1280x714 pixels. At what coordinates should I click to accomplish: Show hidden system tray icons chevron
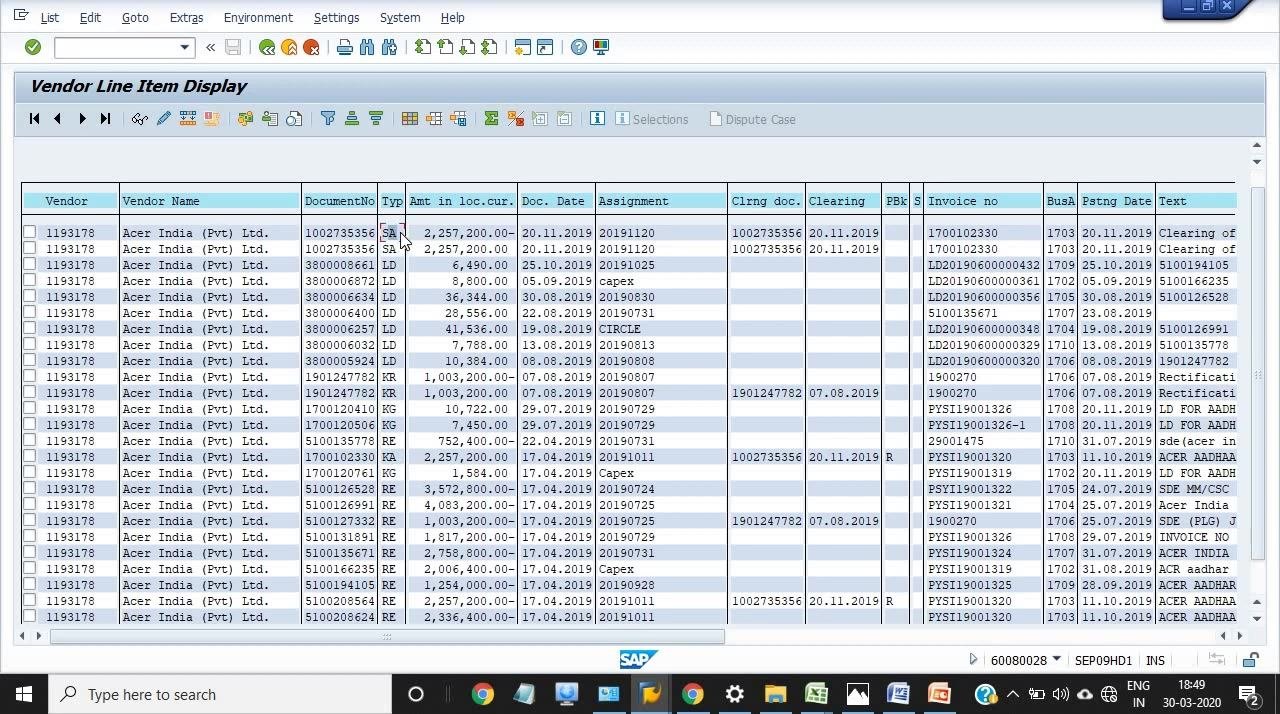[1013, 694]
